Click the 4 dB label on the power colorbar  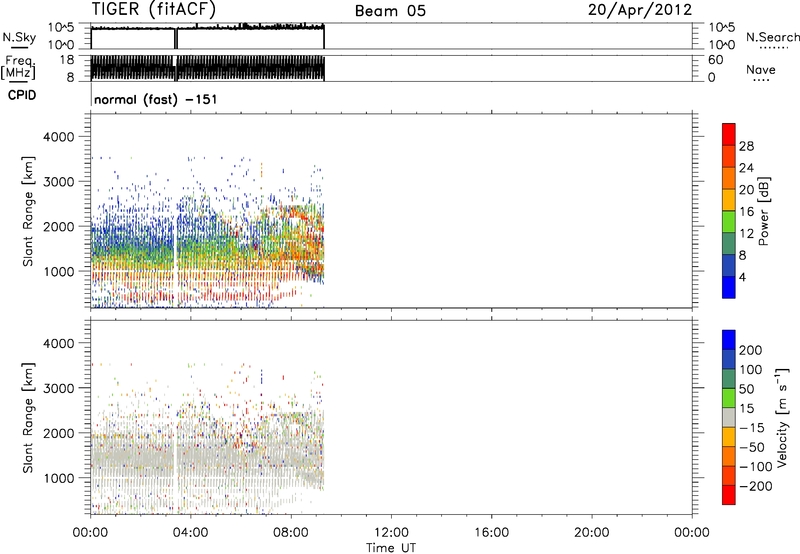742,278
